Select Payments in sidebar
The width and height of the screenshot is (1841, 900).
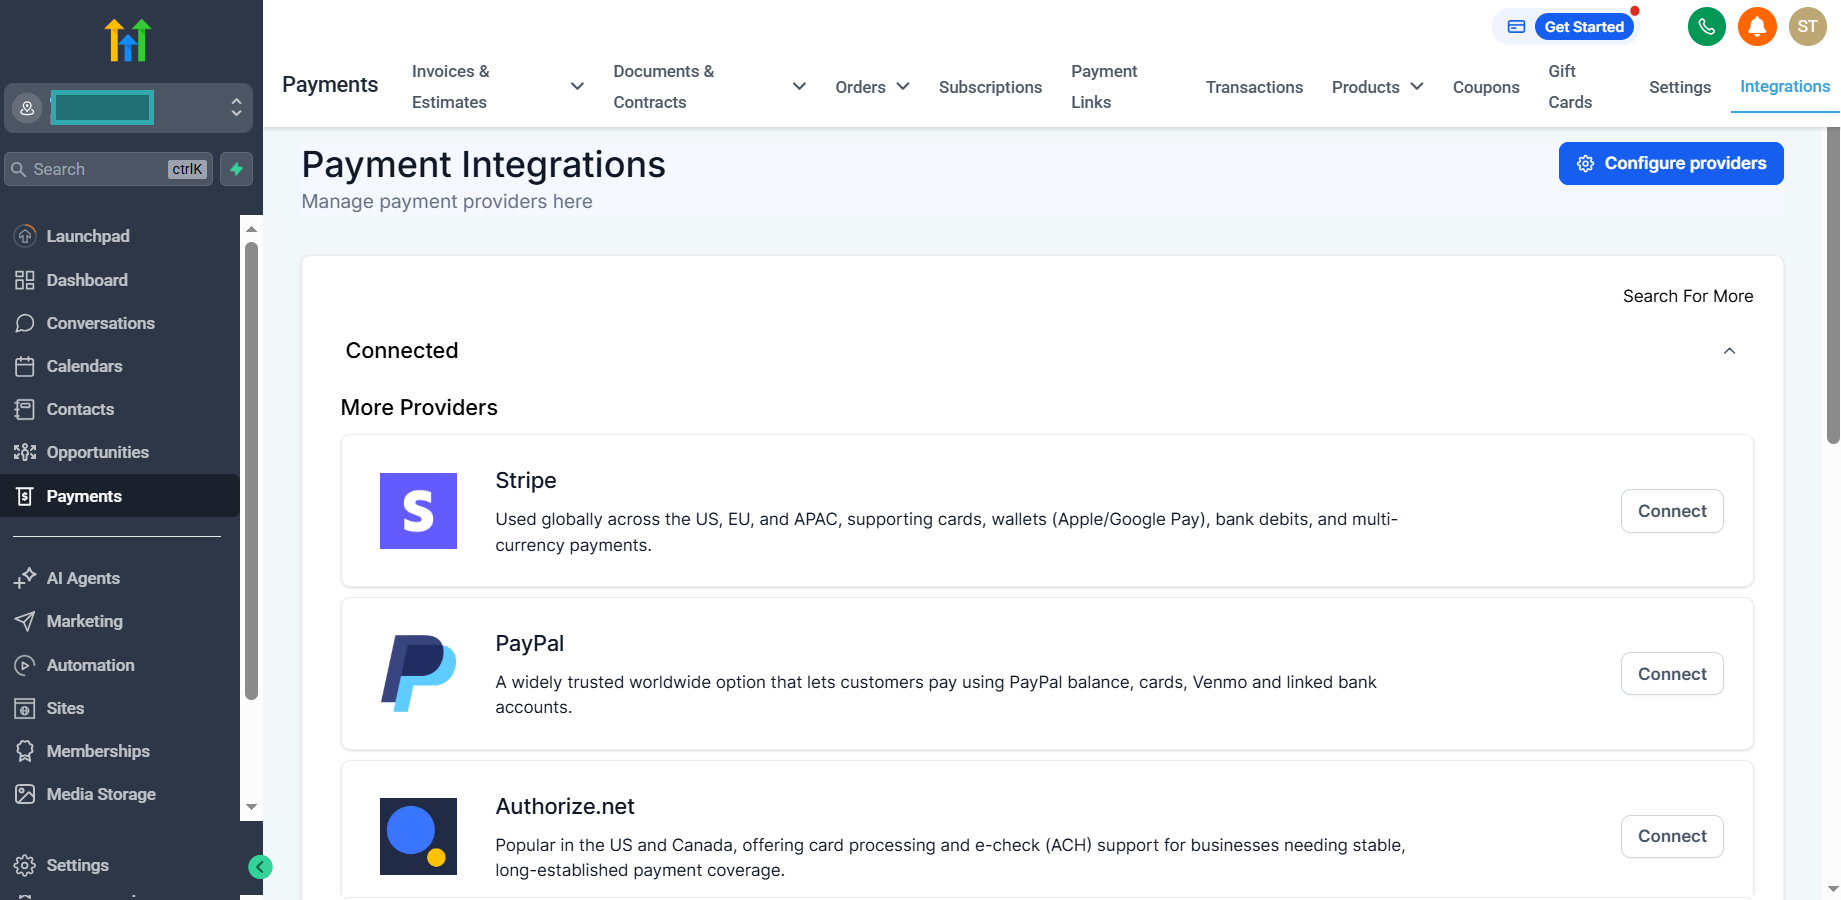point(119,496)
